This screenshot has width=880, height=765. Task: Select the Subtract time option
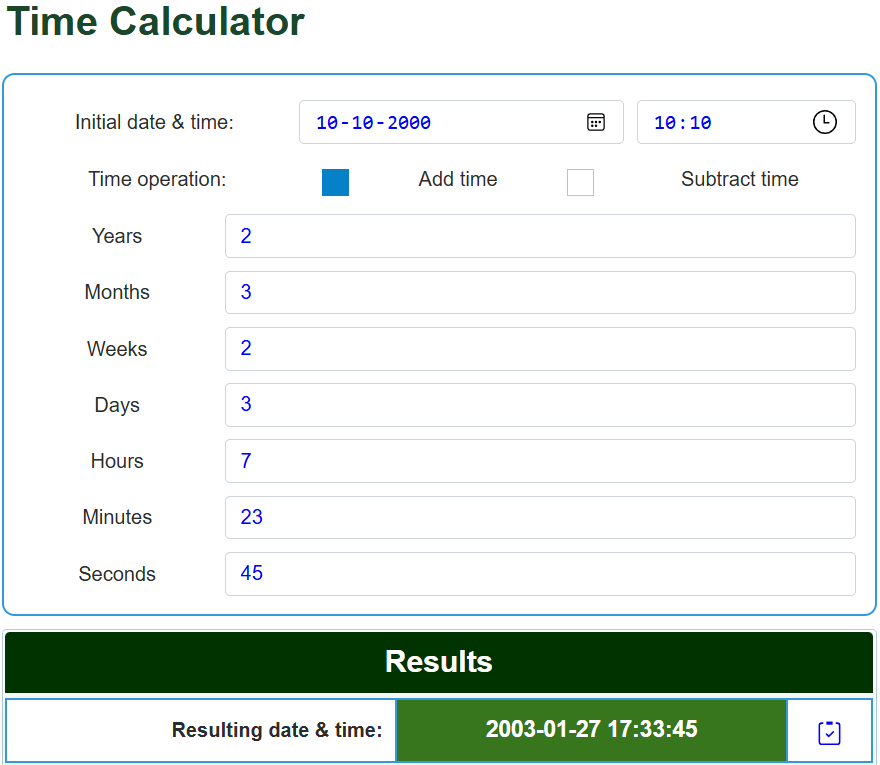(580, 182)
